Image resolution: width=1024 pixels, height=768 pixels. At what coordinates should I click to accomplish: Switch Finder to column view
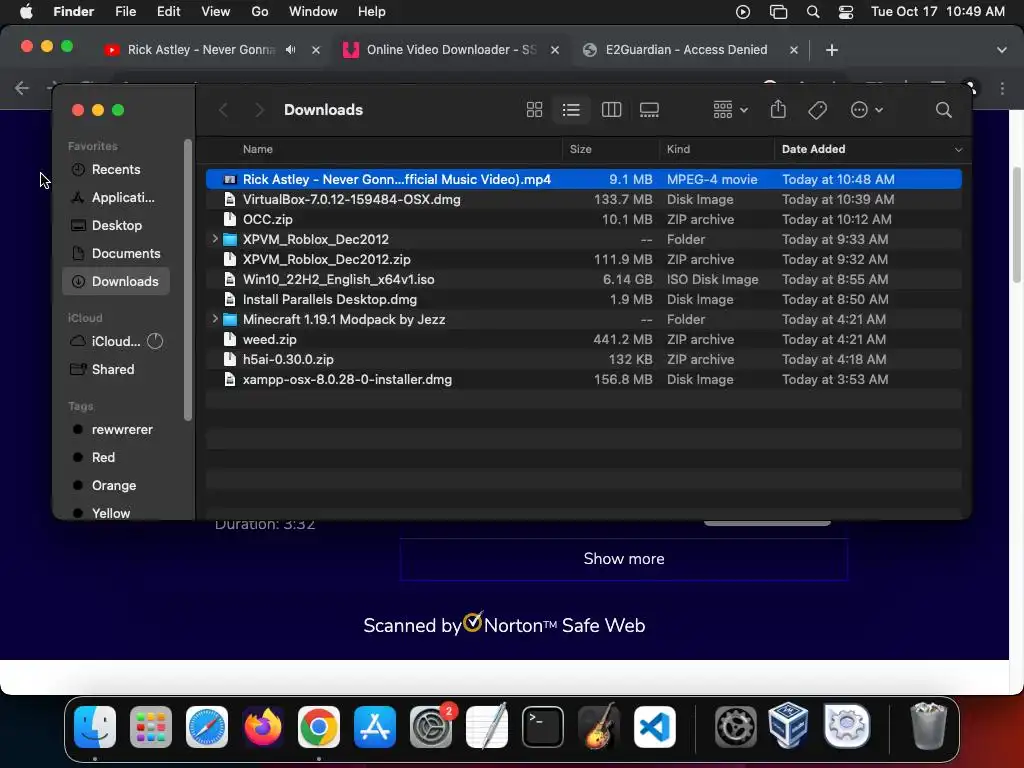pos(611,110)
